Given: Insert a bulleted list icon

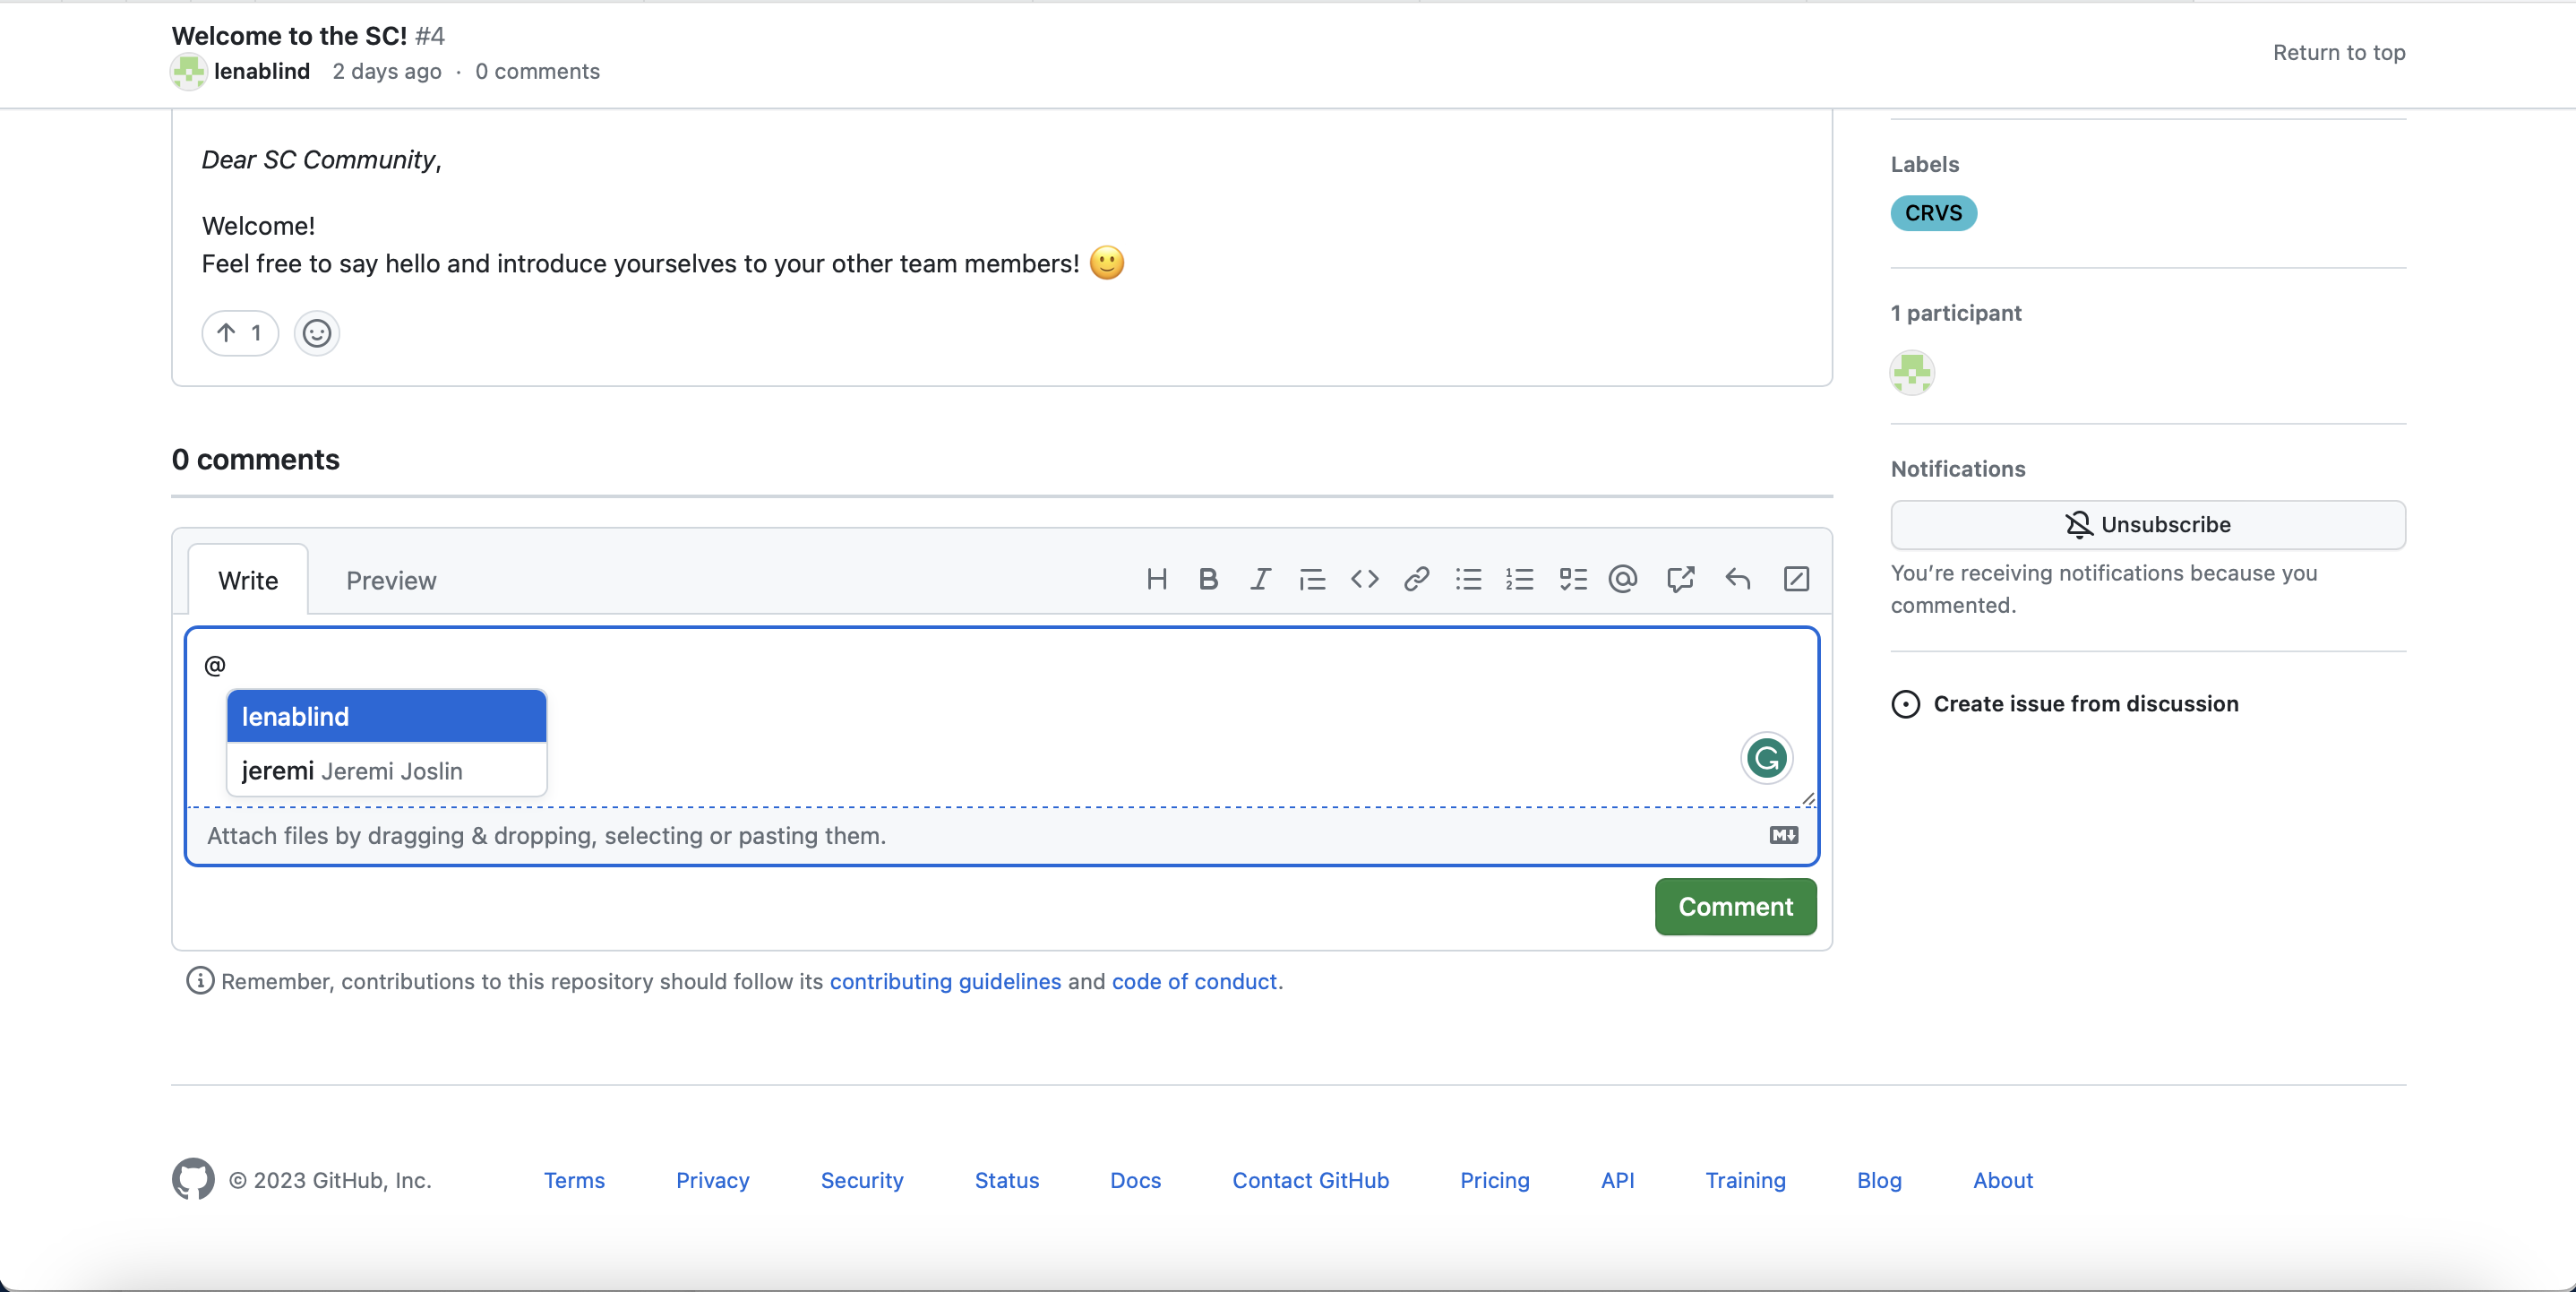Looking at the screenshot, I should (1468, 579).
